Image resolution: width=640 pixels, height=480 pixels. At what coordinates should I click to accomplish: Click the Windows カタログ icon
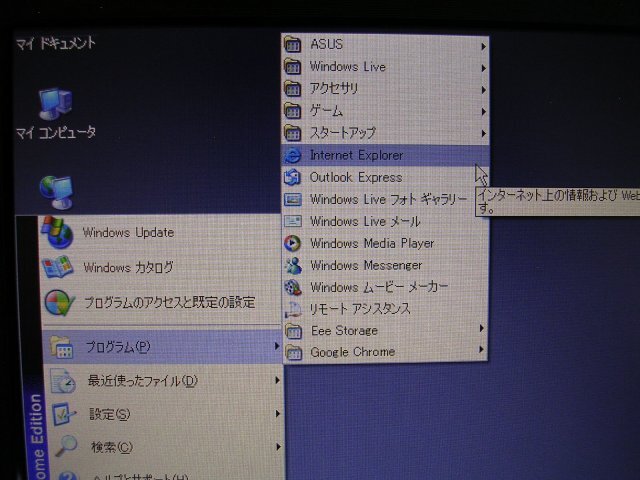58,267
